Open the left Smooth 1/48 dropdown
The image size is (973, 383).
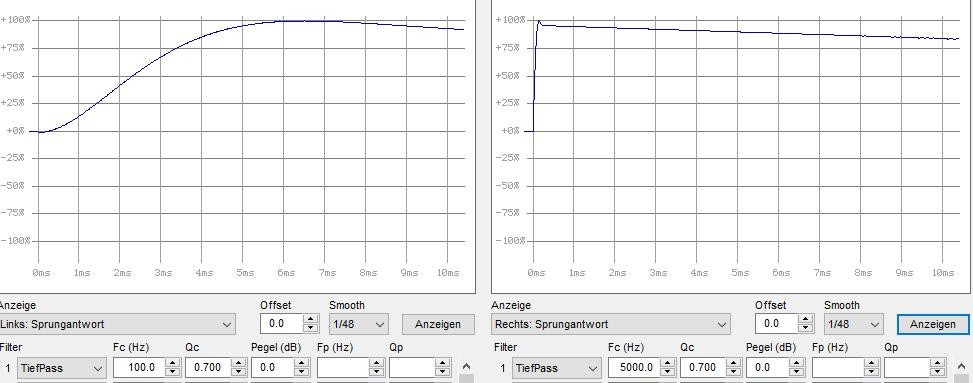point(359,324)
